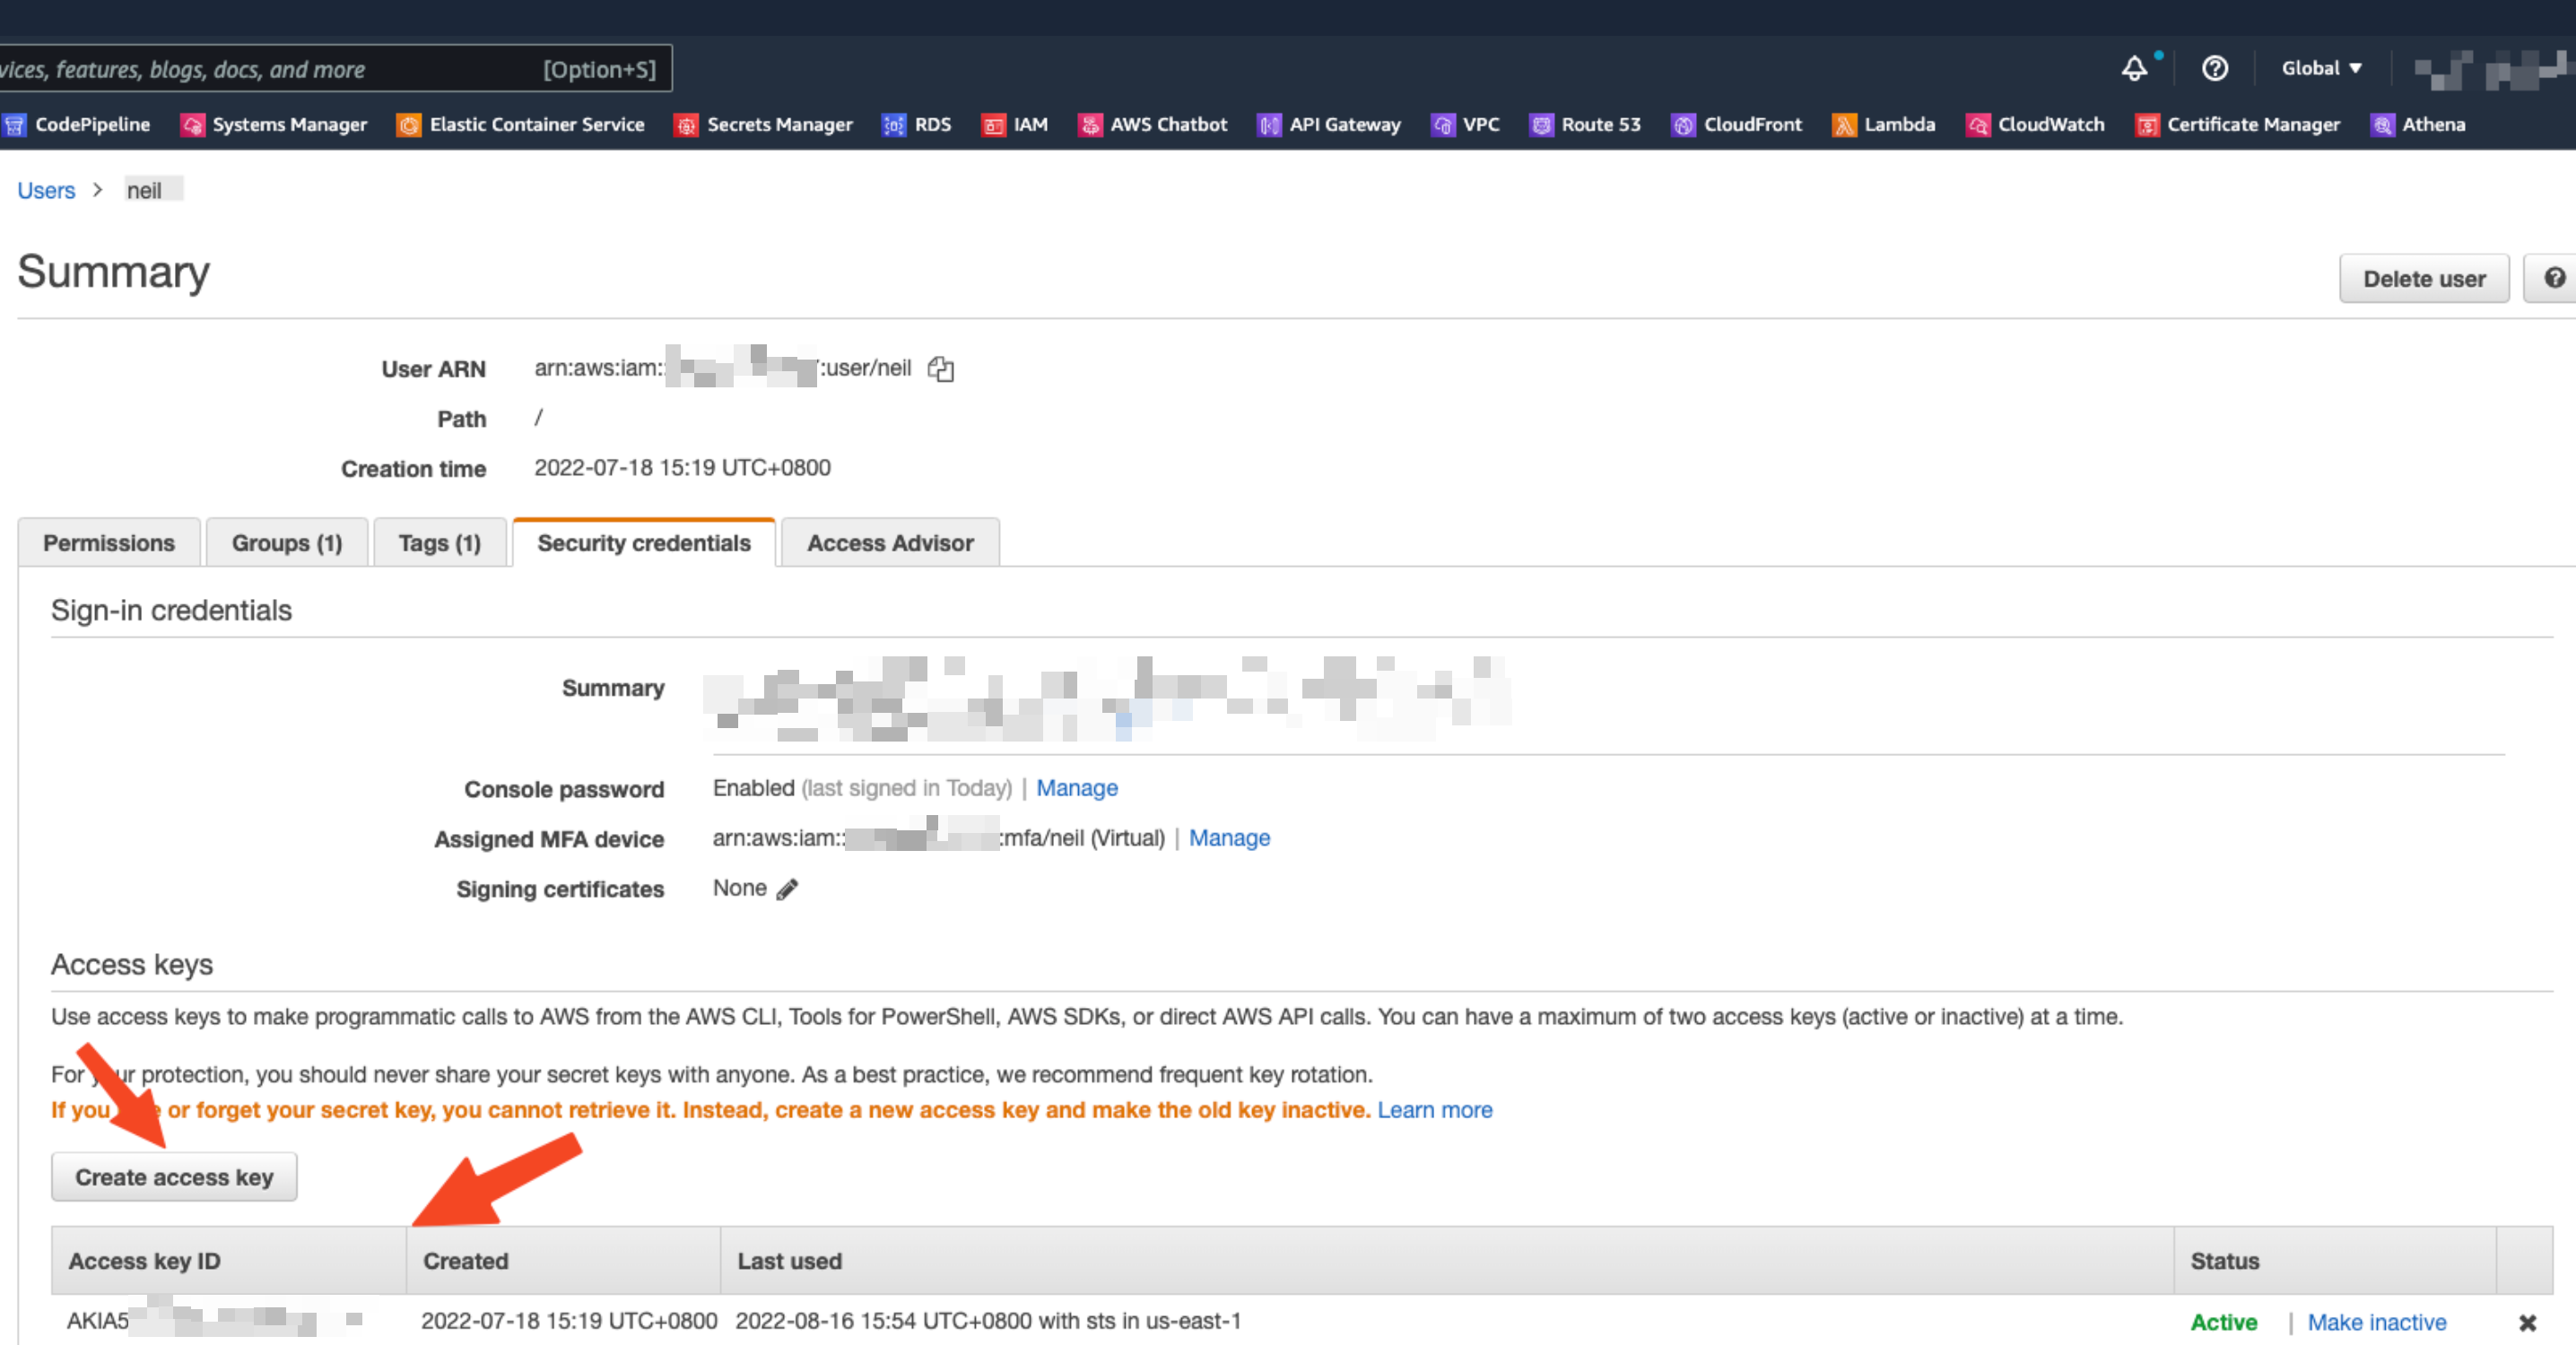Open the notifications bell icon
Viewport: 2576px width, 1345px height.
(x=2134, y=68)
